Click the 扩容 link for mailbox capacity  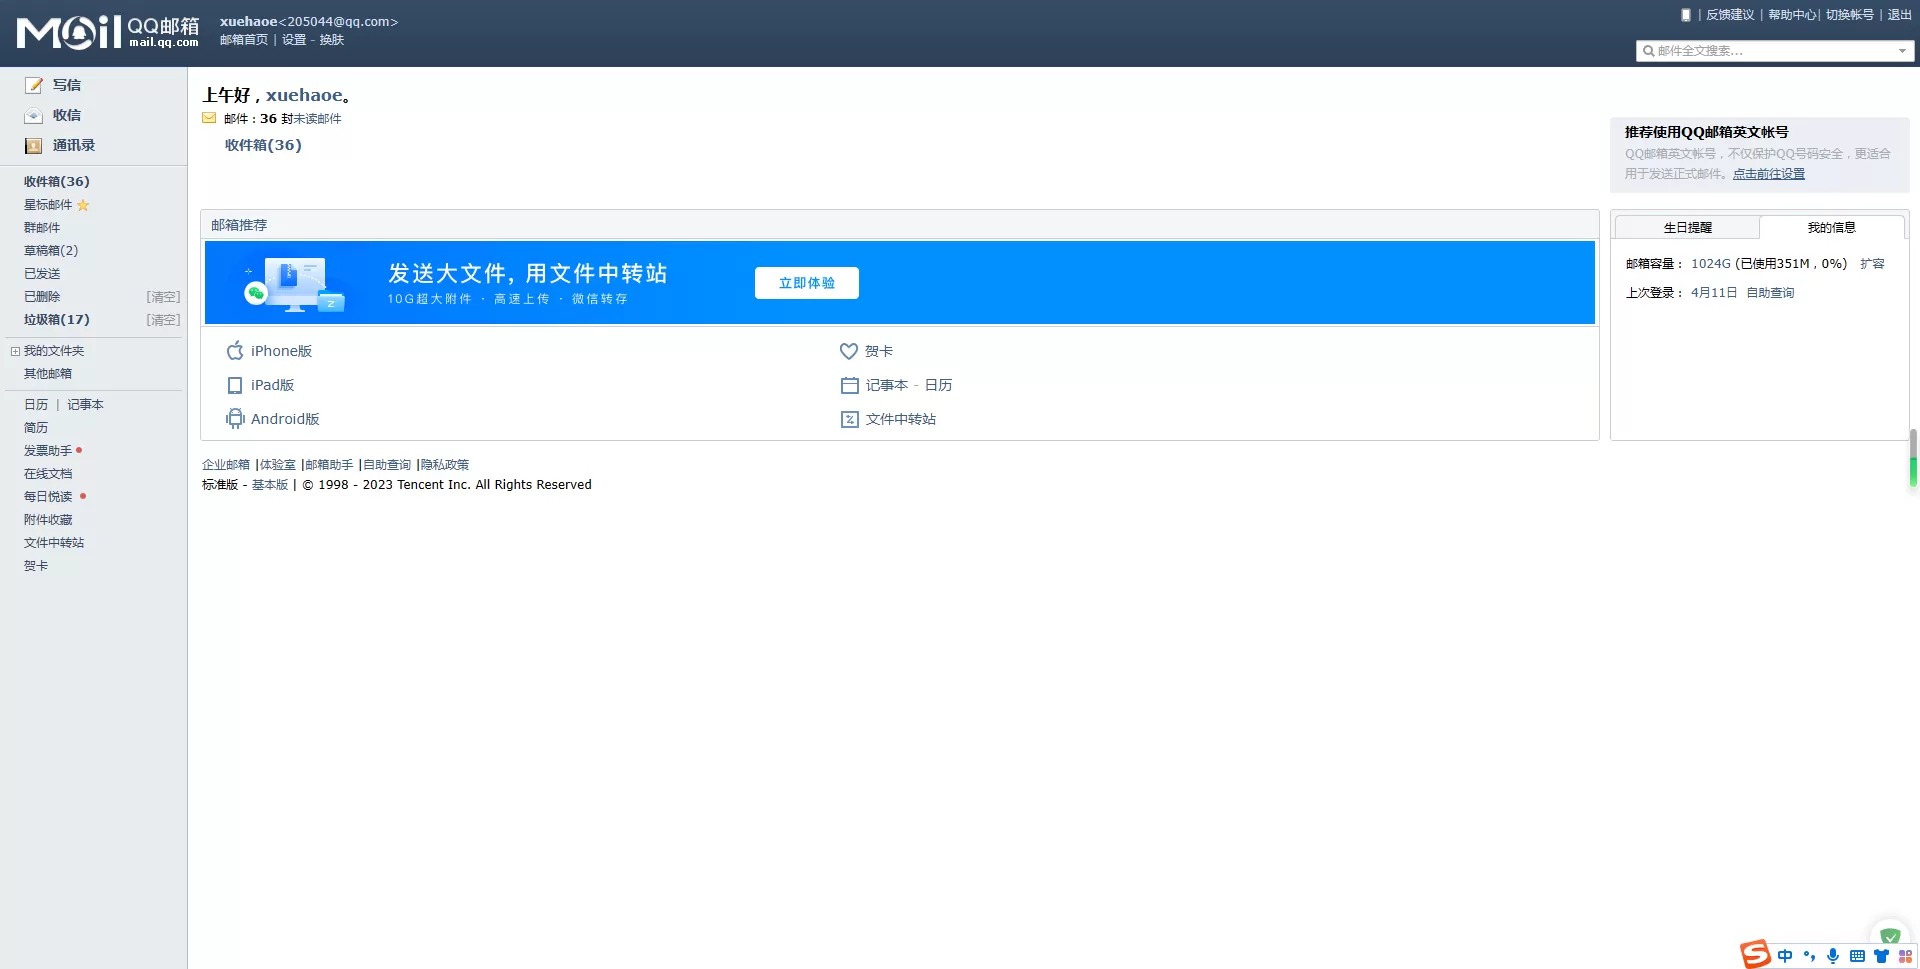(1872, 264)
